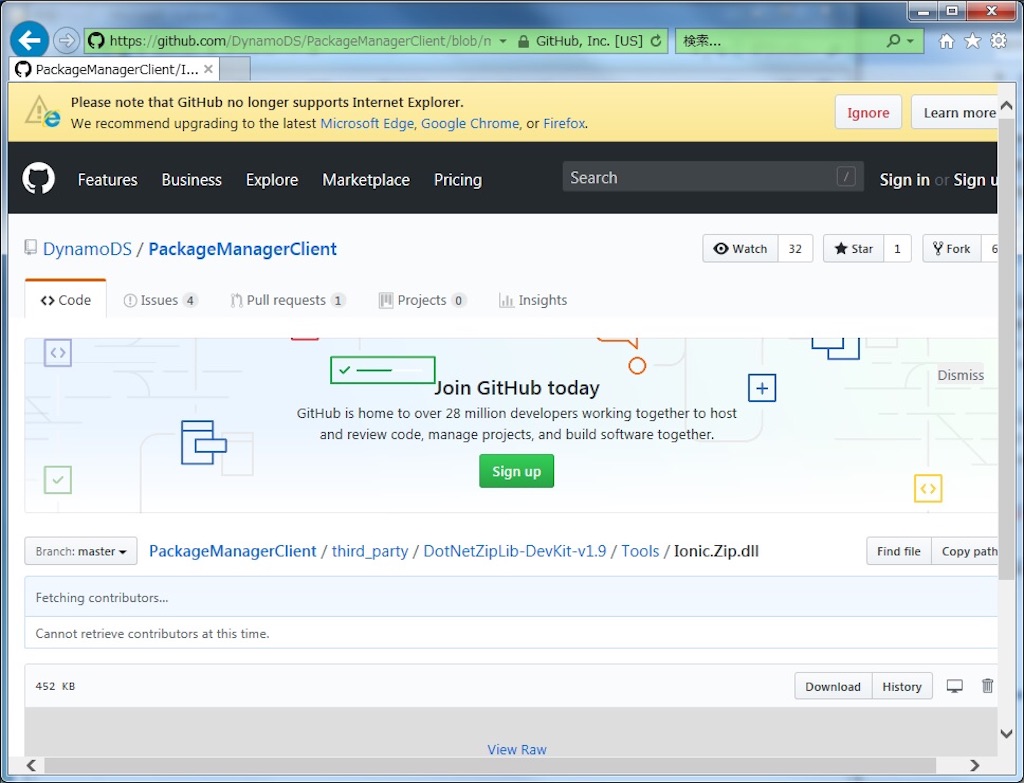Viewport: 1024px width, 783px height.
Task: Go back with the browser back arrow
Action: pyautogui.click(x=29, y=40)
